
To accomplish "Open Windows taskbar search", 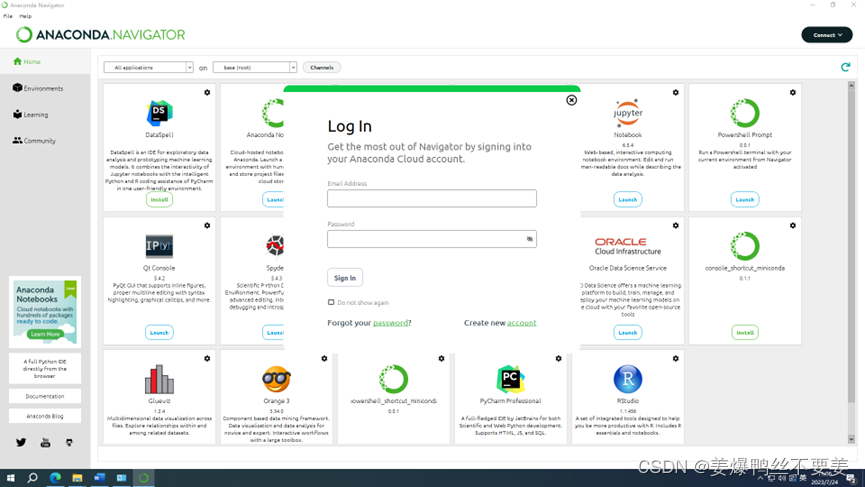I will (x=33, y=478).
